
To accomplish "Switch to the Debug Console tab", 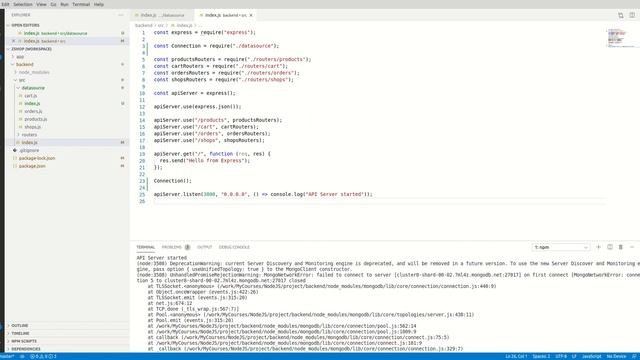I will (x=234, y=247).
